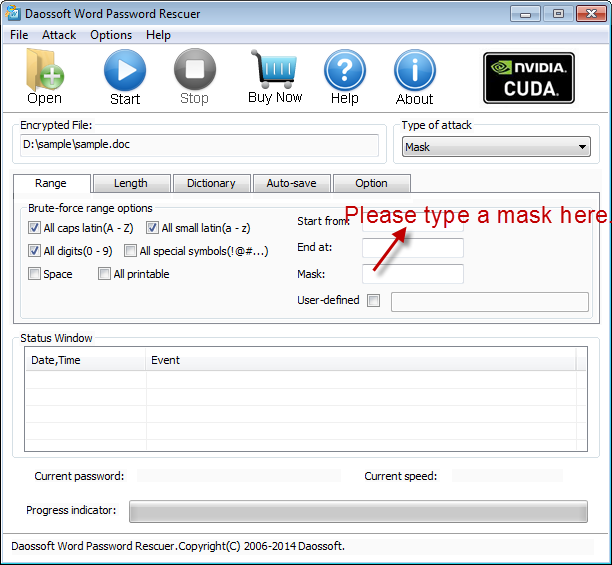The height and width of the screenshot is (565, 612).
Task: Open the Help menu
Action: [158, 35]
